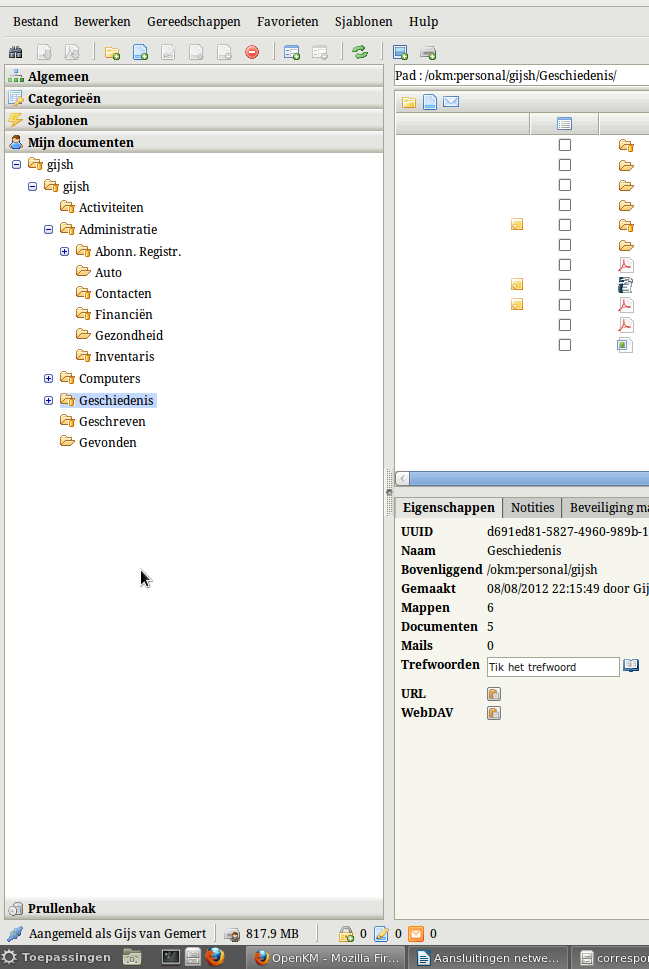
Task: Click the list column header icon
Action: tap(564, 124)
